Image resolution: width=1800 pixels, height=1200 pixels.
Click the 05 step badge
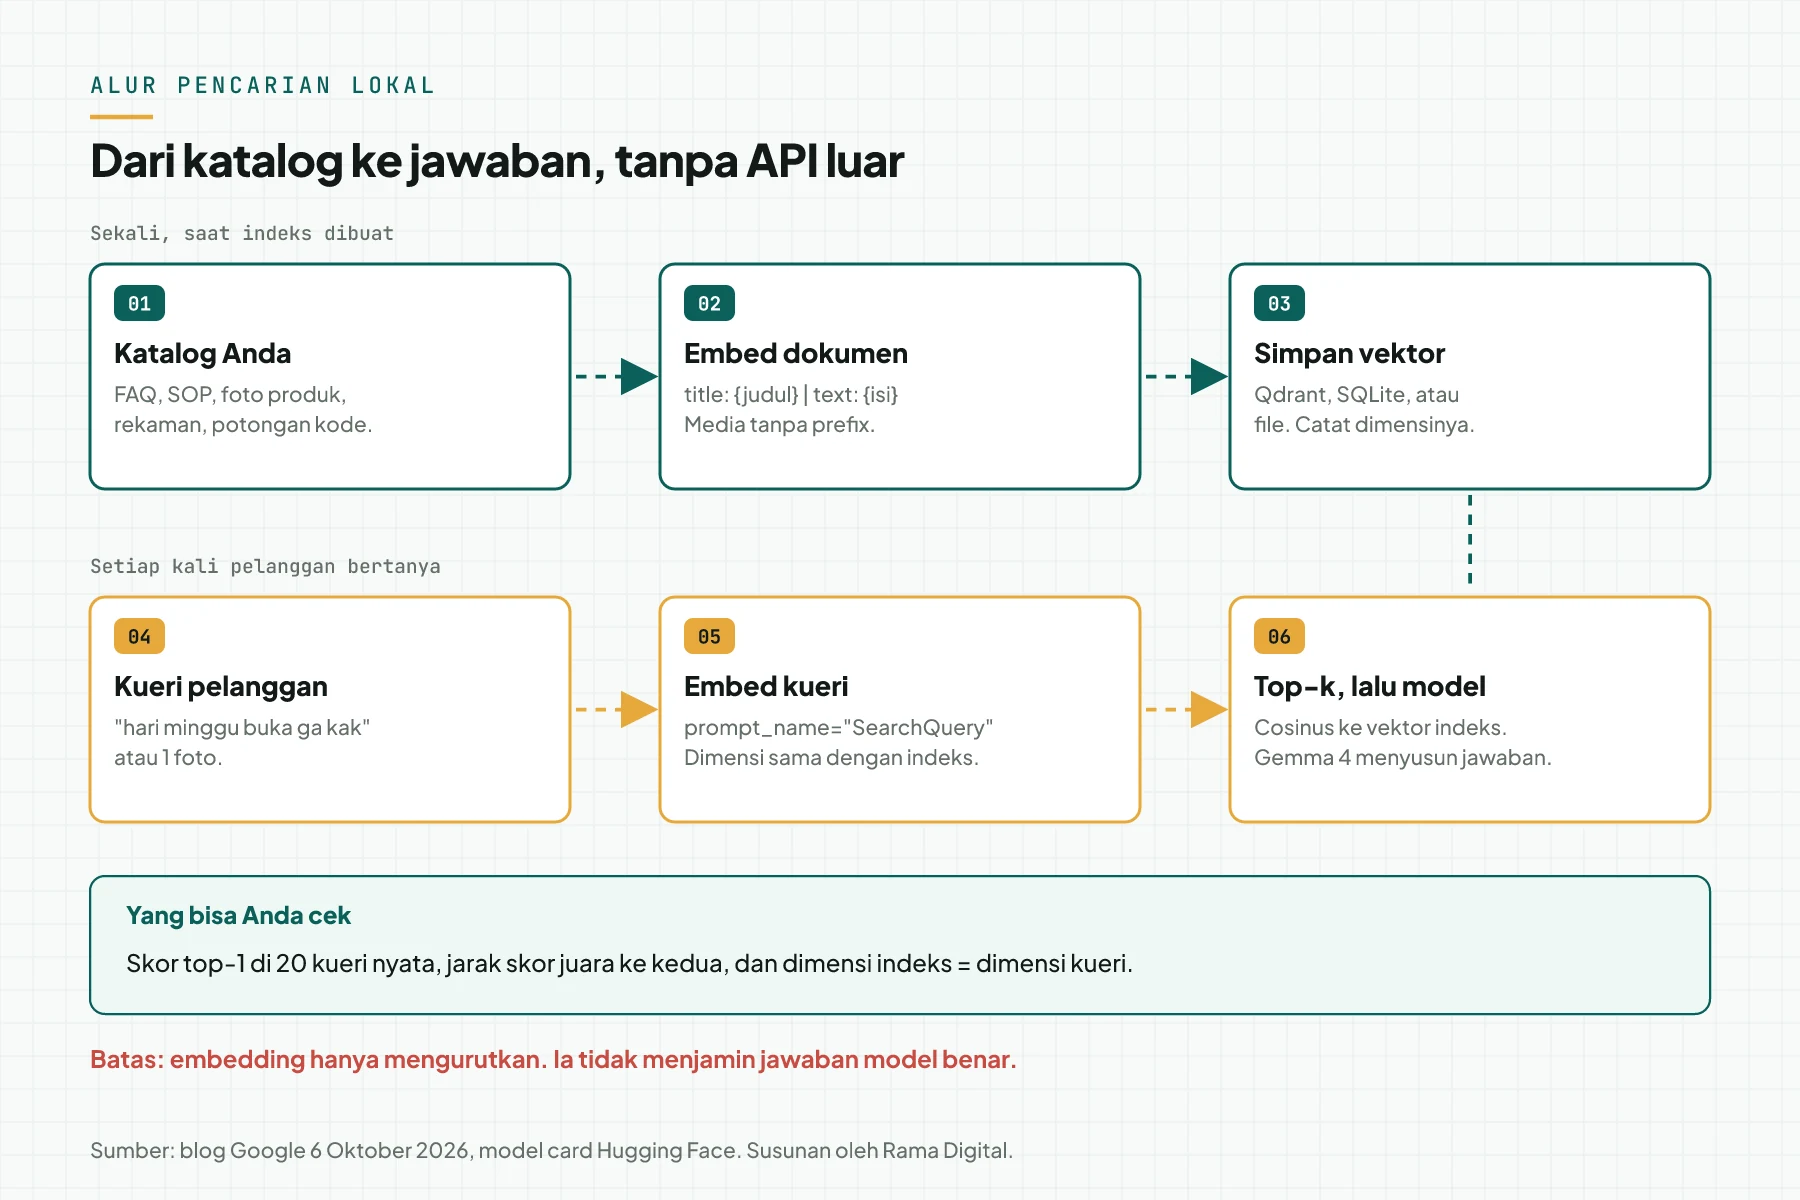[x=709, y=636]
